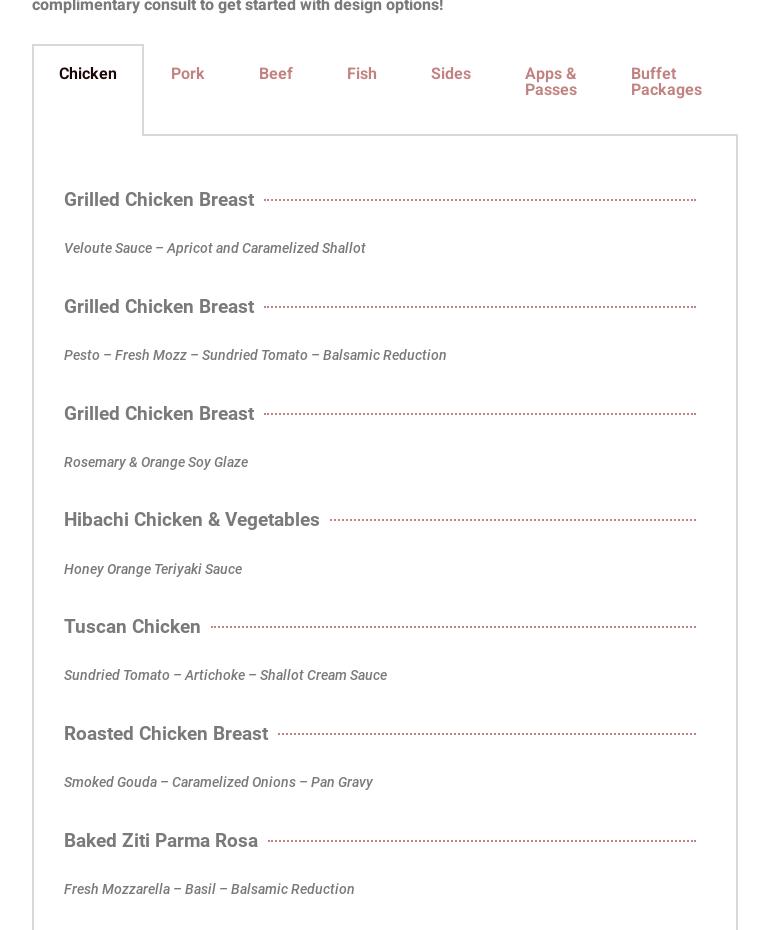Switch to the Sides tab

(x=450, y=74)
